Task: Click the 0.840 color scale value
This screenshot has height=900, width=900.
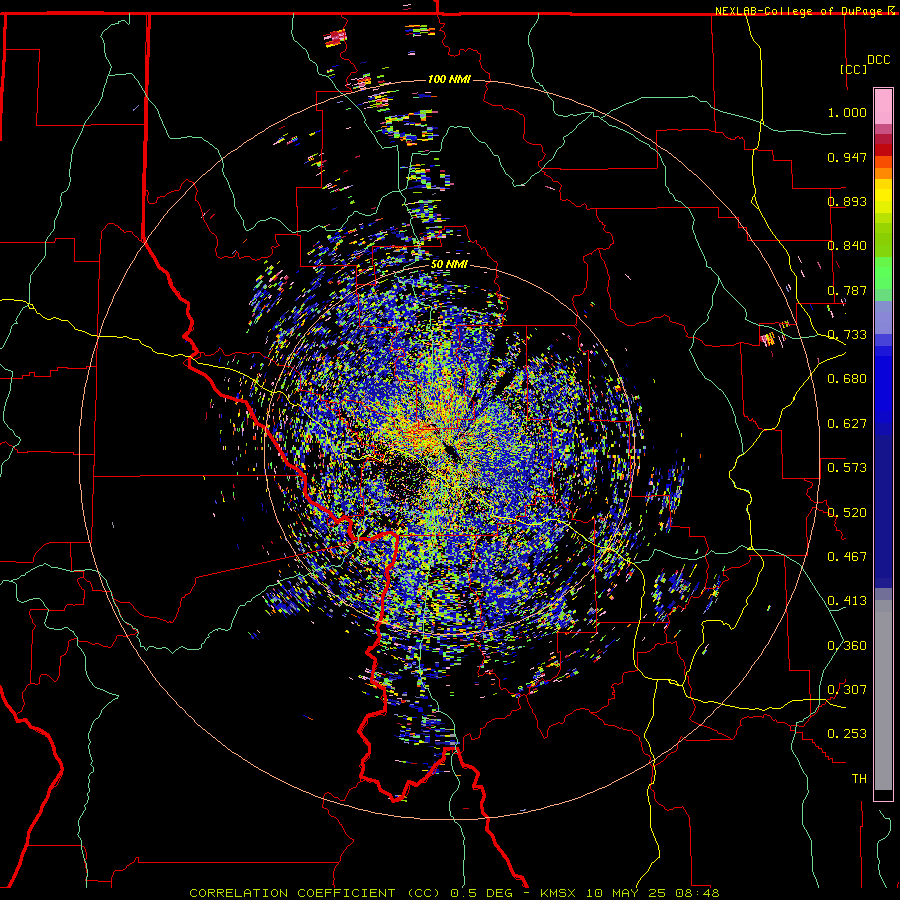Action: pos(847,246)
